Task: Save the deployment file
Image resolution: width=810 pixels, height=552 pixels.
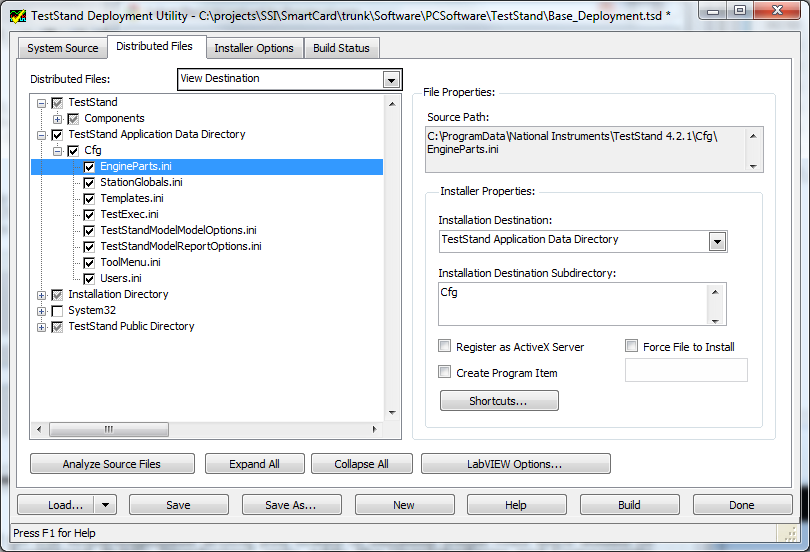Action: (x=179, y=505)
